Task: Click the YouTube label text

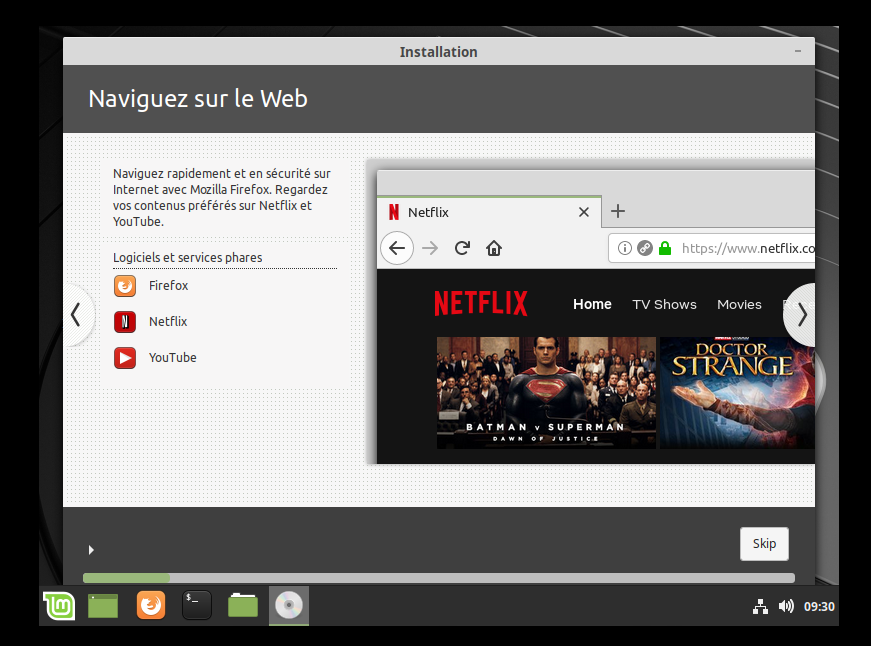Action: click(x=172, y=358)
